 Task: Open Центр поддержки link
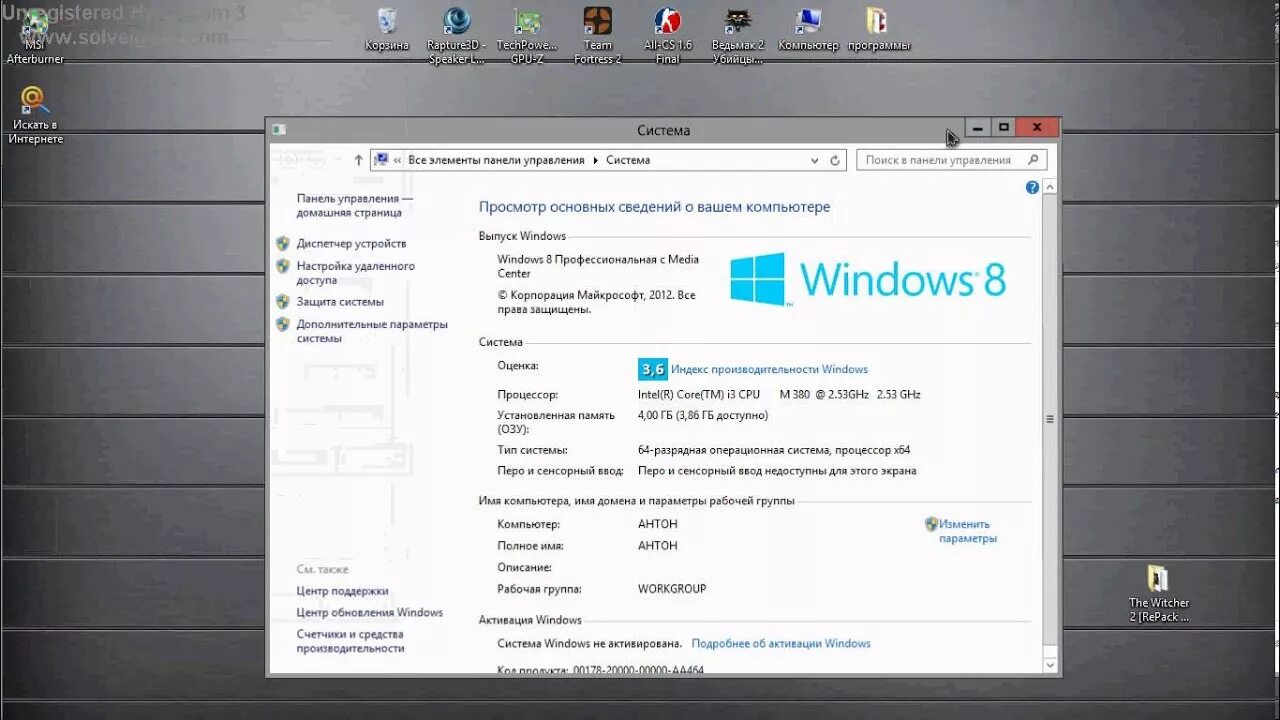(x=342, y=591)
